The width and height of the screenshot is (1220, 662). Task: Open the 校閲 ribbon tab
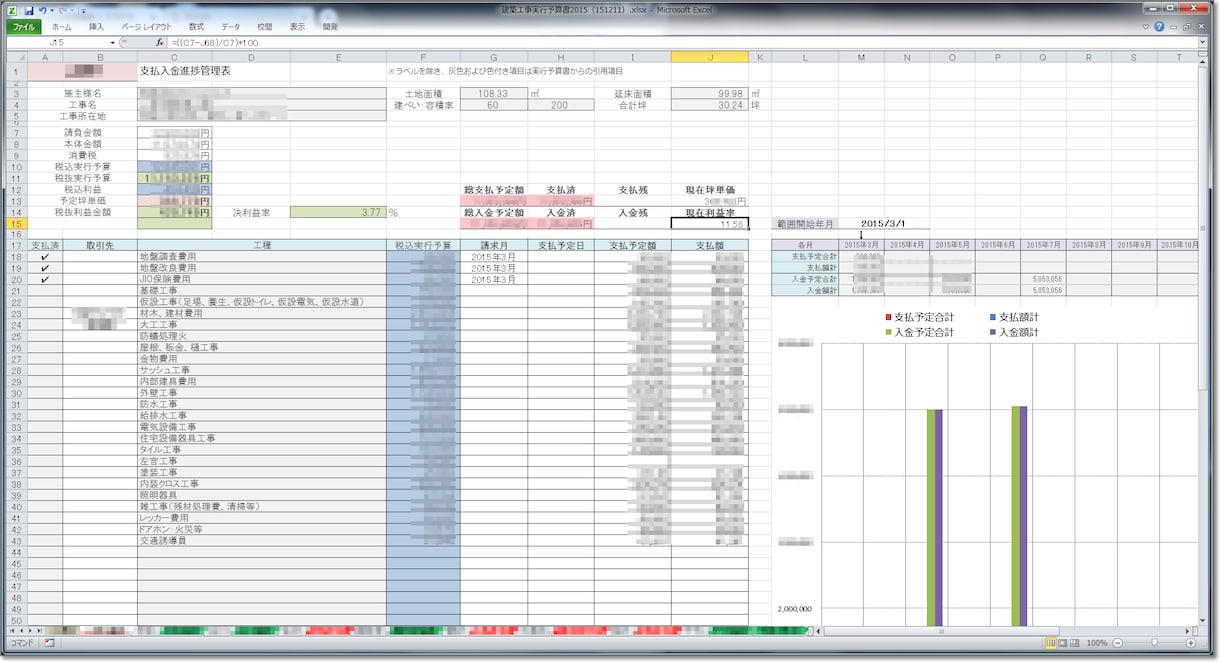pyautogui.click(x=264, y=27)
